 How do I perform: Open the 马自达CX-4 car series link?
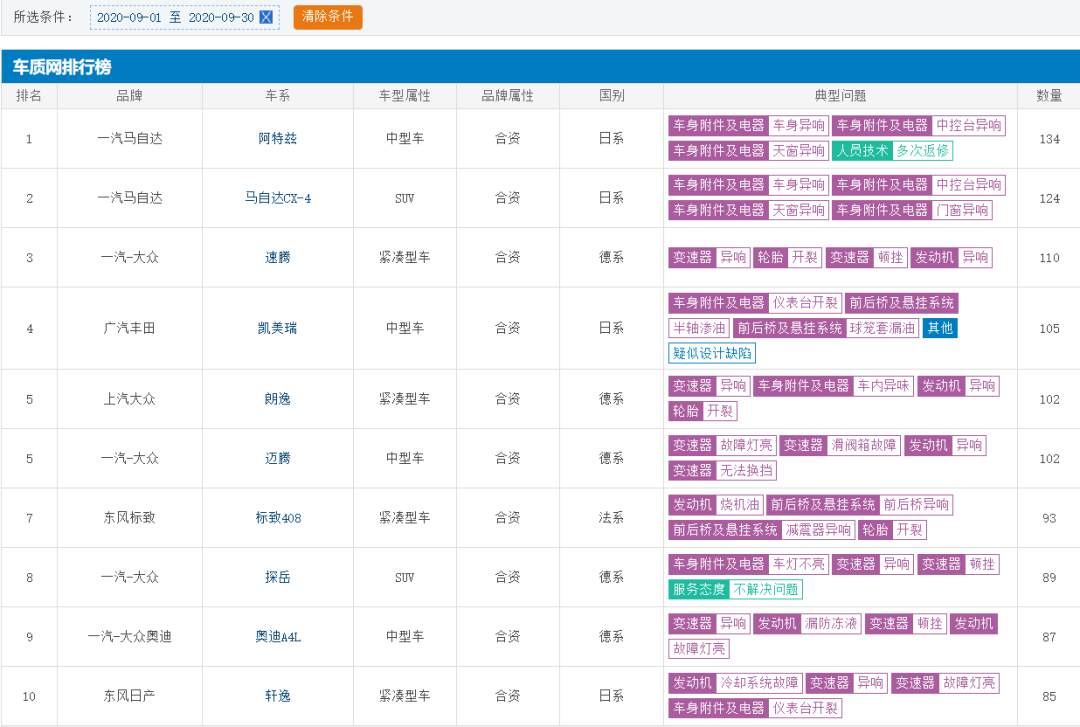[278, 198]
